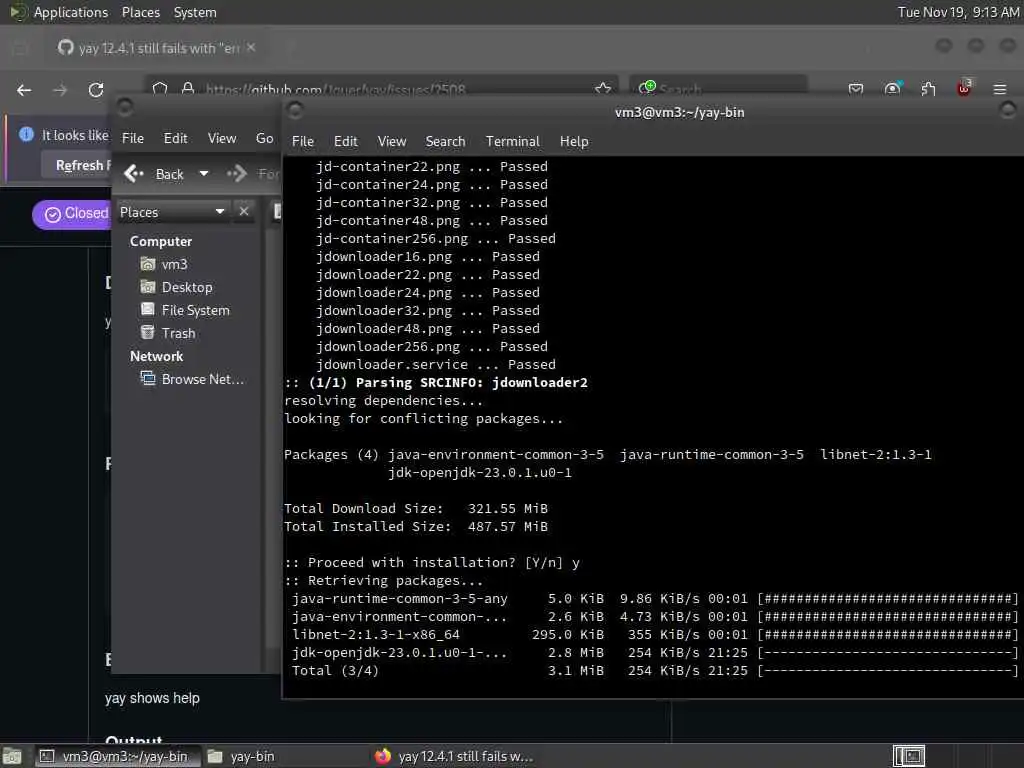
Task: Click Firefox forward arrow button
Action: pos(60,90)
